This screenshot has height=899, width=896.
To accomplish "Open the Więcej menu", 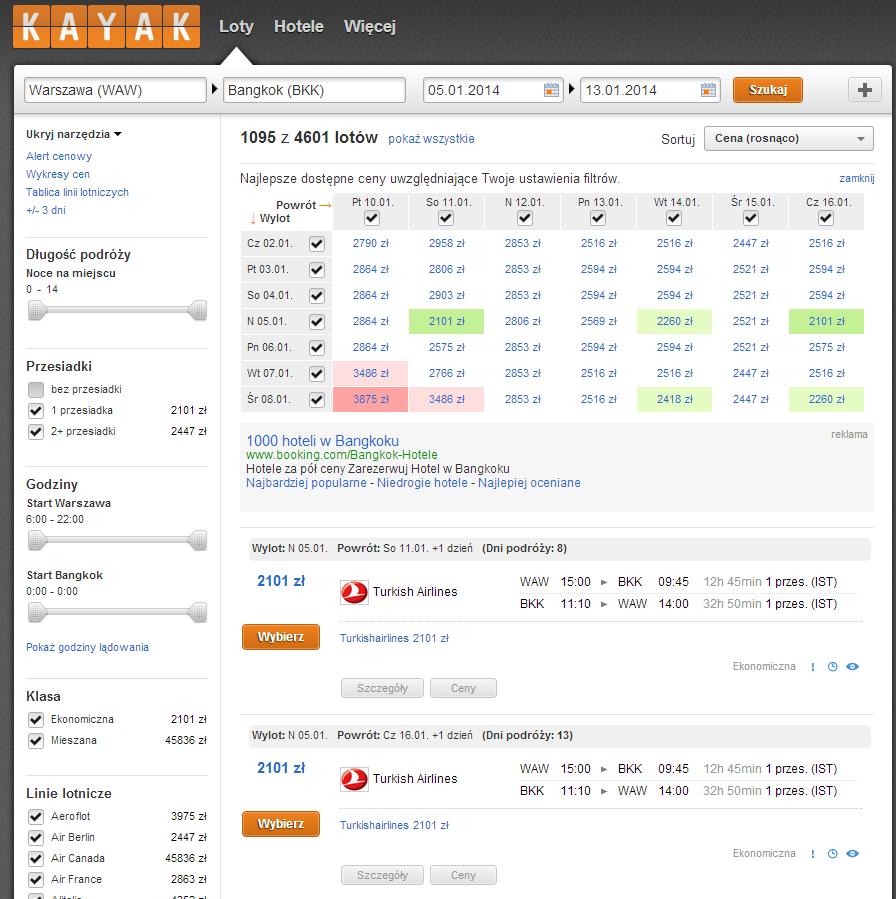I will [370, 26].
